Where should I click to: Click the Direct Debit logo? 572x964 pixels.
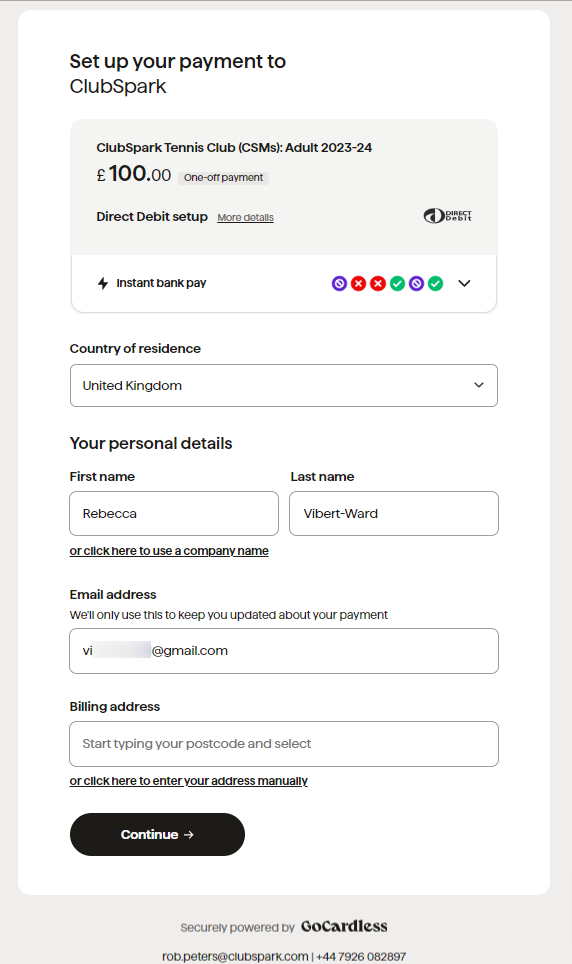(447, 216)
